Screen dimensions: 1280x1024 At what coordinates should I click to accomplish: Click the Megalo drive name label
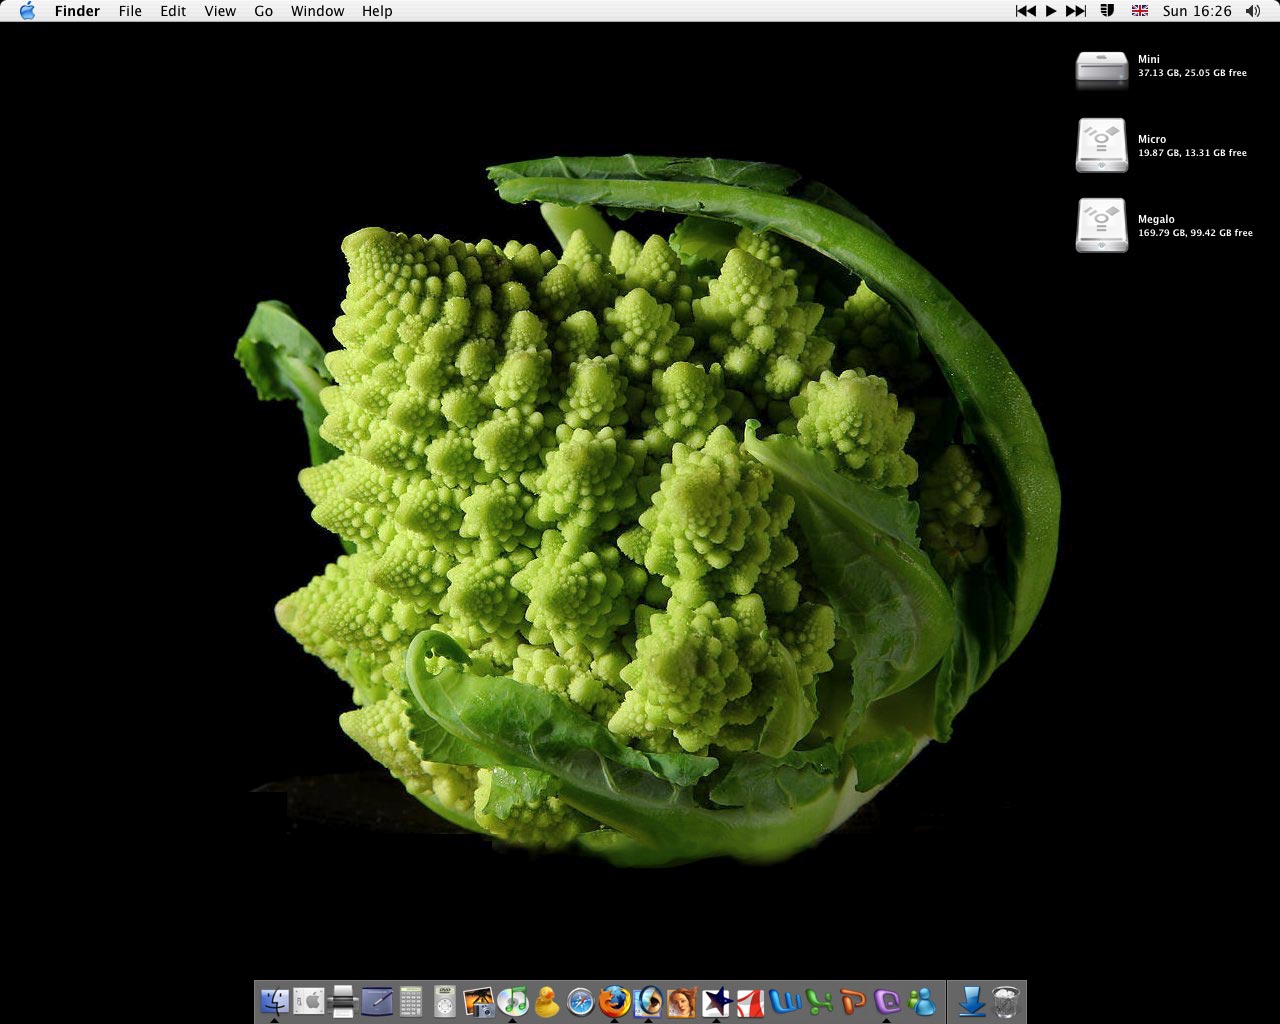tap(1156, 219)
